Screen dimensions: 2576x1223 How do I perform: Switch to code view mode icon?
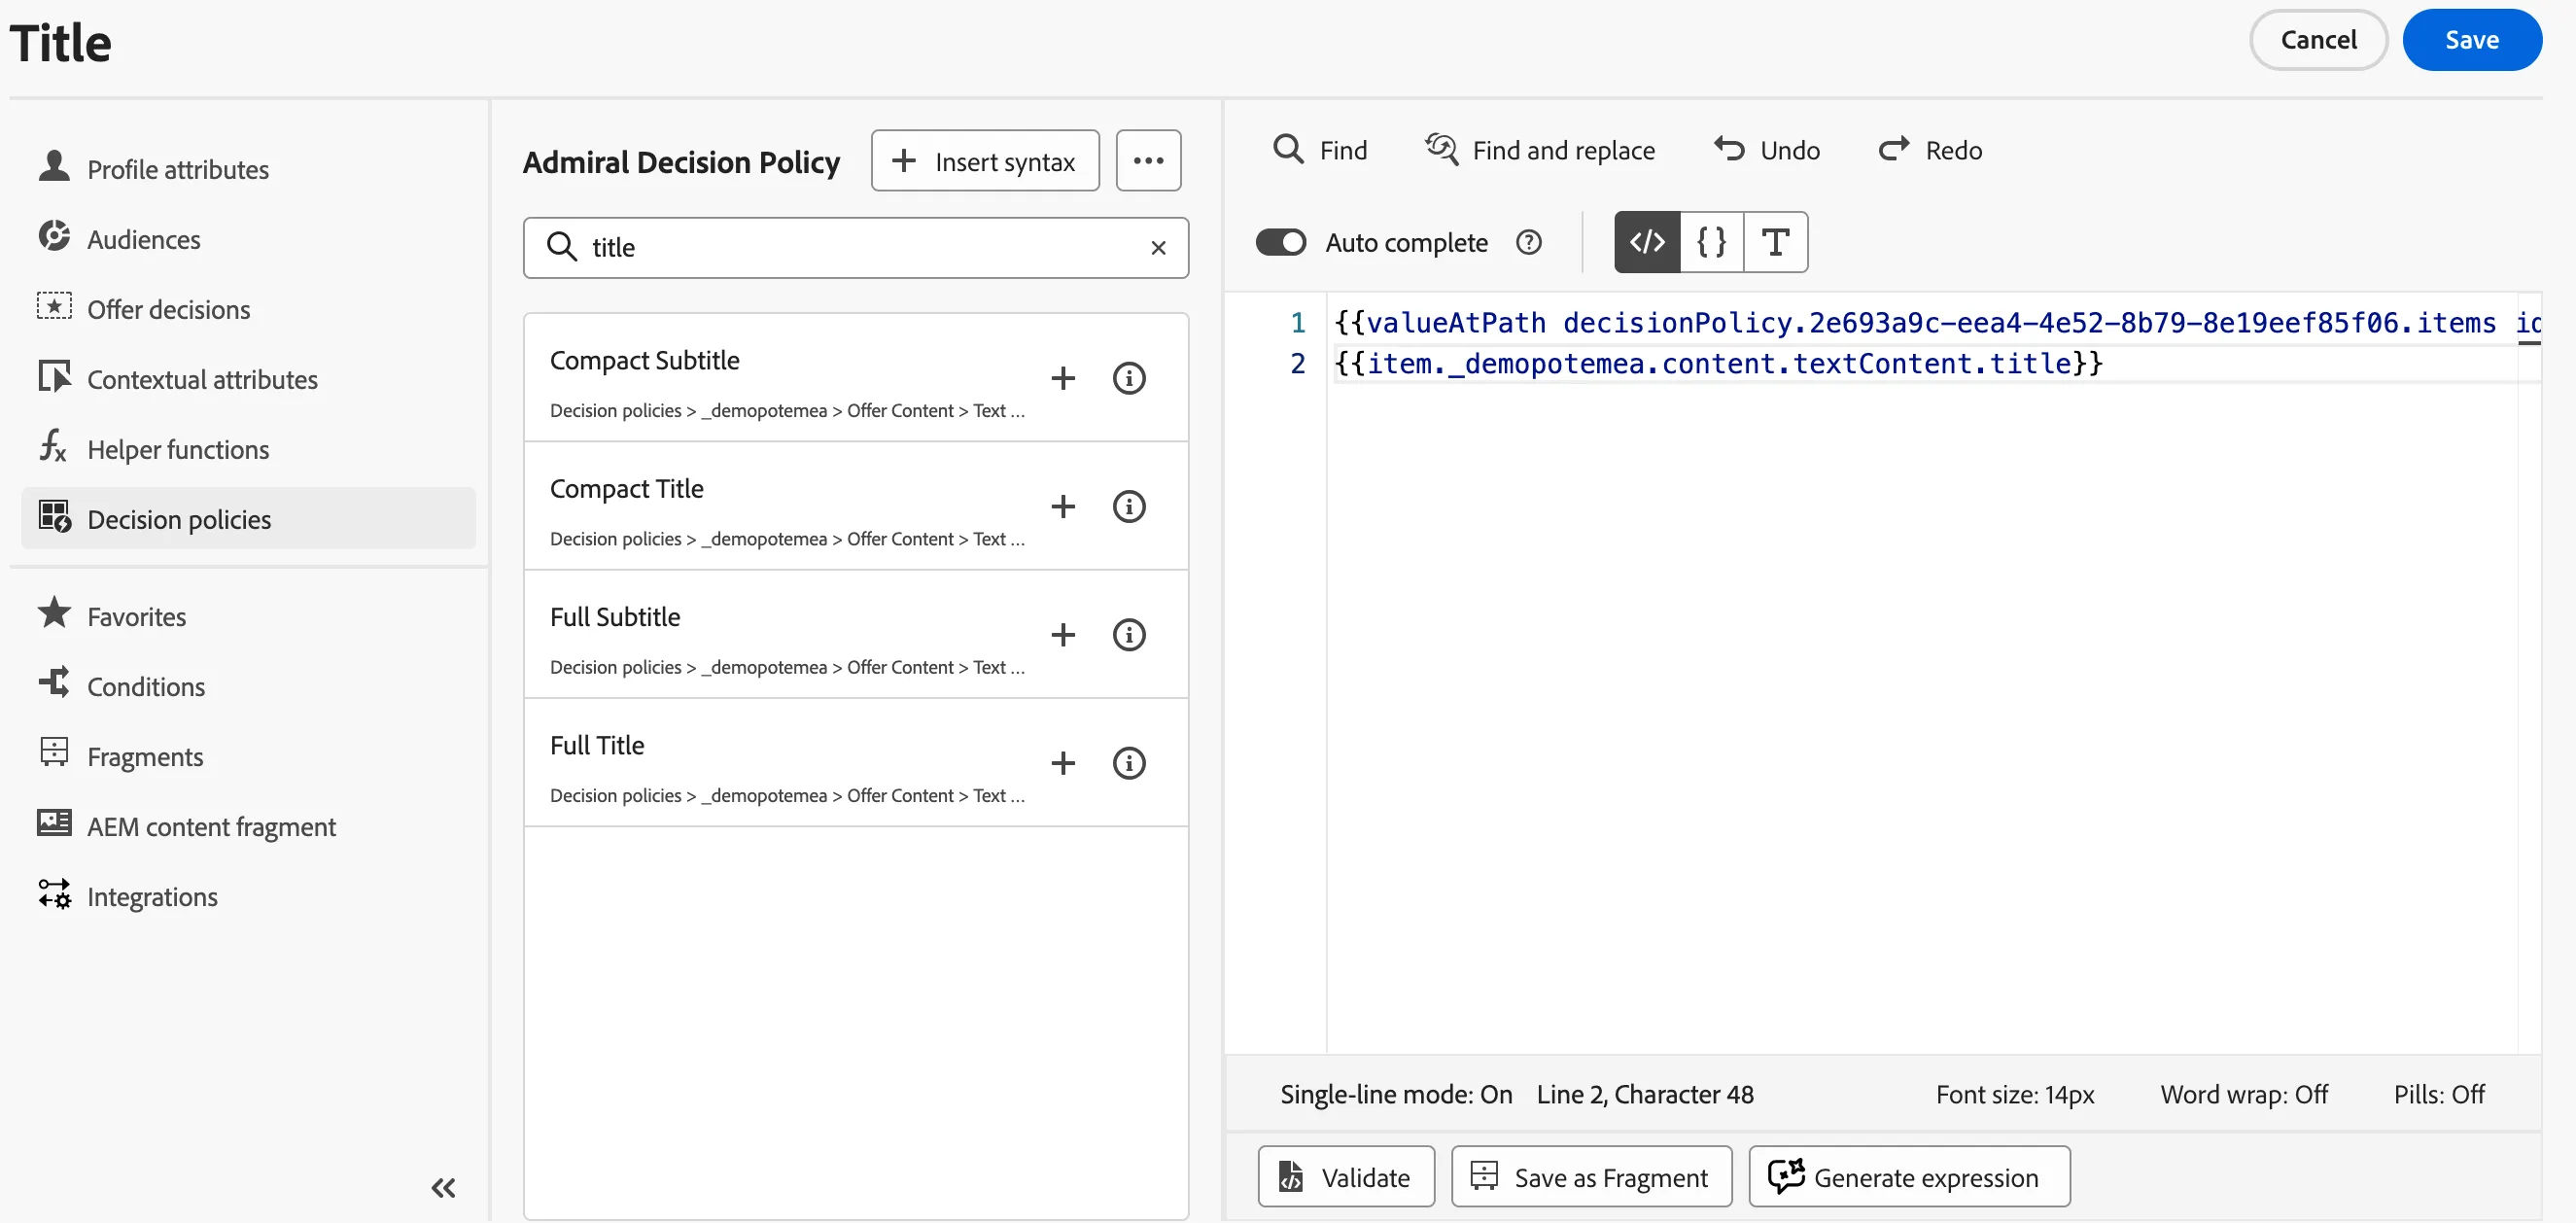tap(1647, 242)
